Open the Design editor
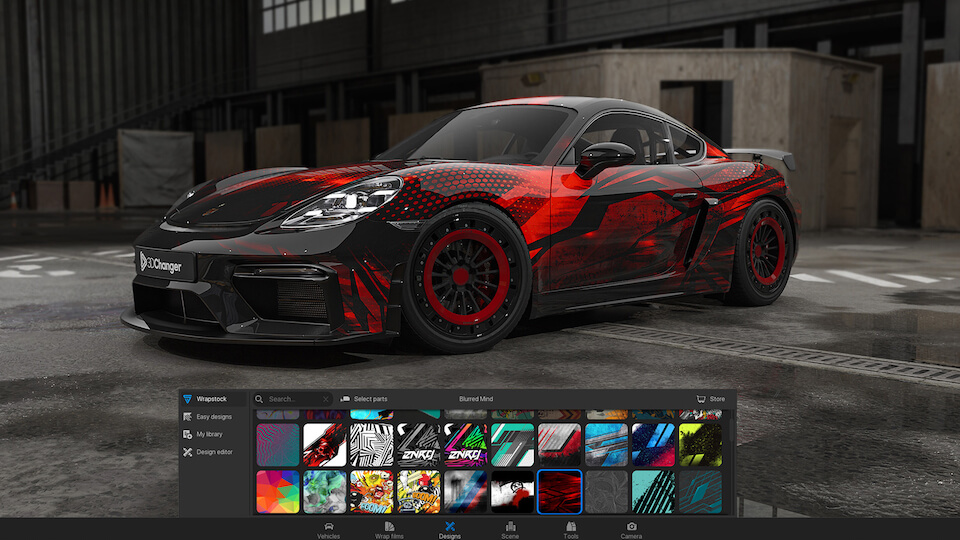The image size is (960, 540). (212, 452)
